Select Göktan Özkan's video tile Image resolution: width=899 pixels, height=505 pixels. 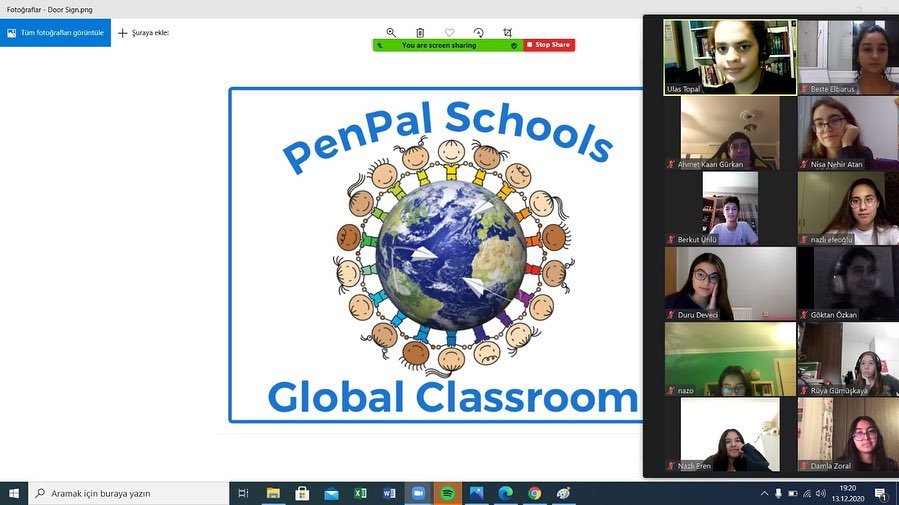(x=849, y=283)
